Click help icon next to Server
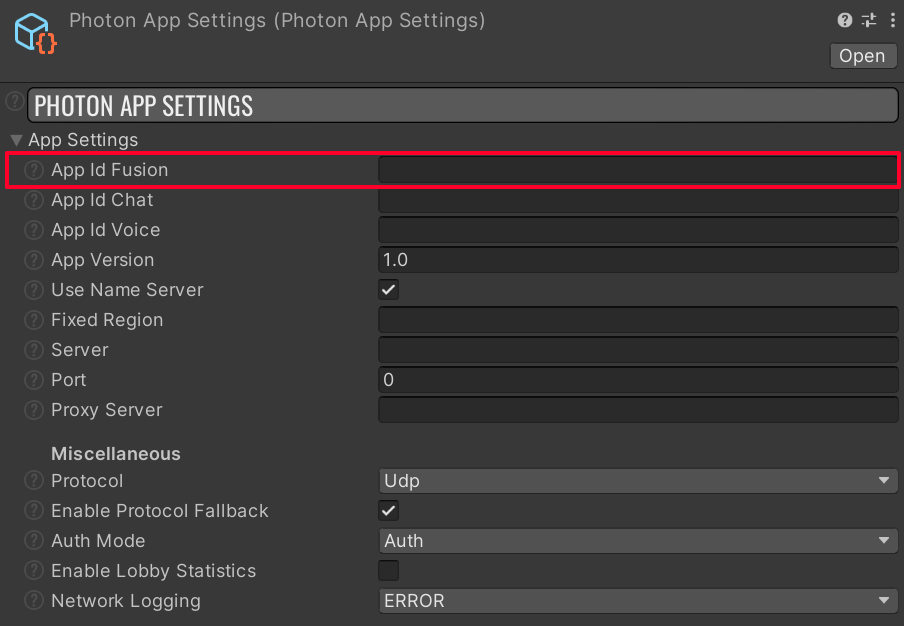The image size is (904, 626). (x=34, y=350)
